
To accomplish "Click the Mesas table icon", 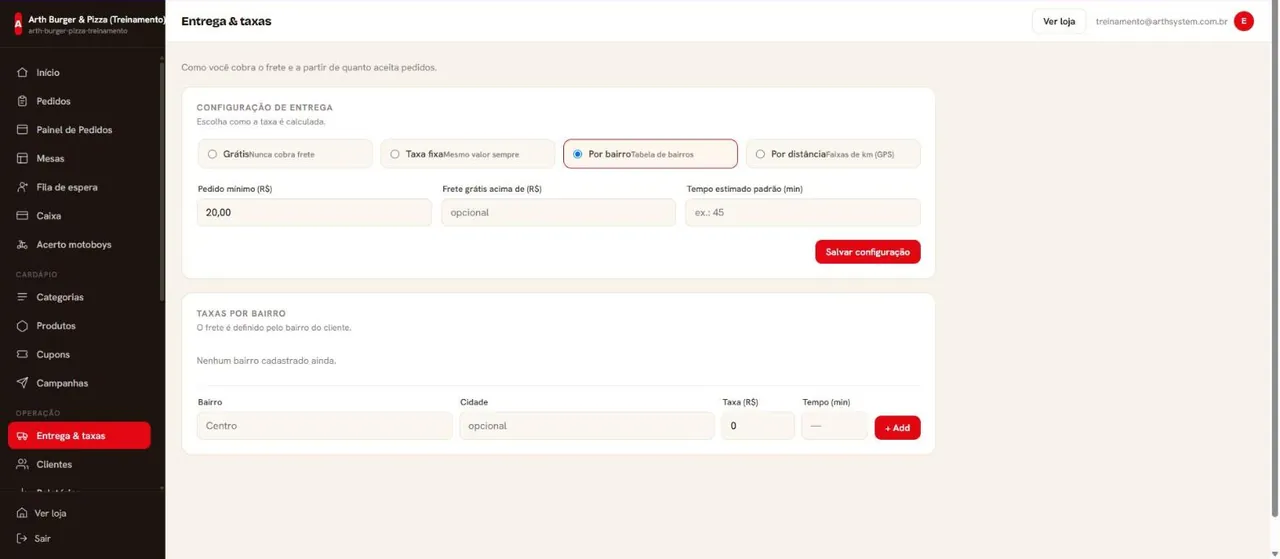I will pos(22,158).
